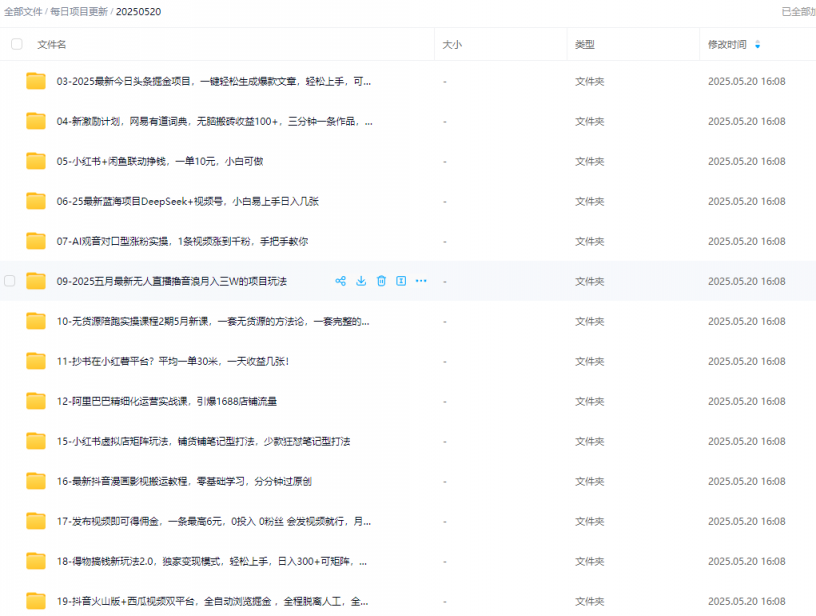The height and width of the screenshot is (616, 816).
Task: Open folder 06-25最新蓝海项目DeepSeek+视频号
Action: pos(187,201)
